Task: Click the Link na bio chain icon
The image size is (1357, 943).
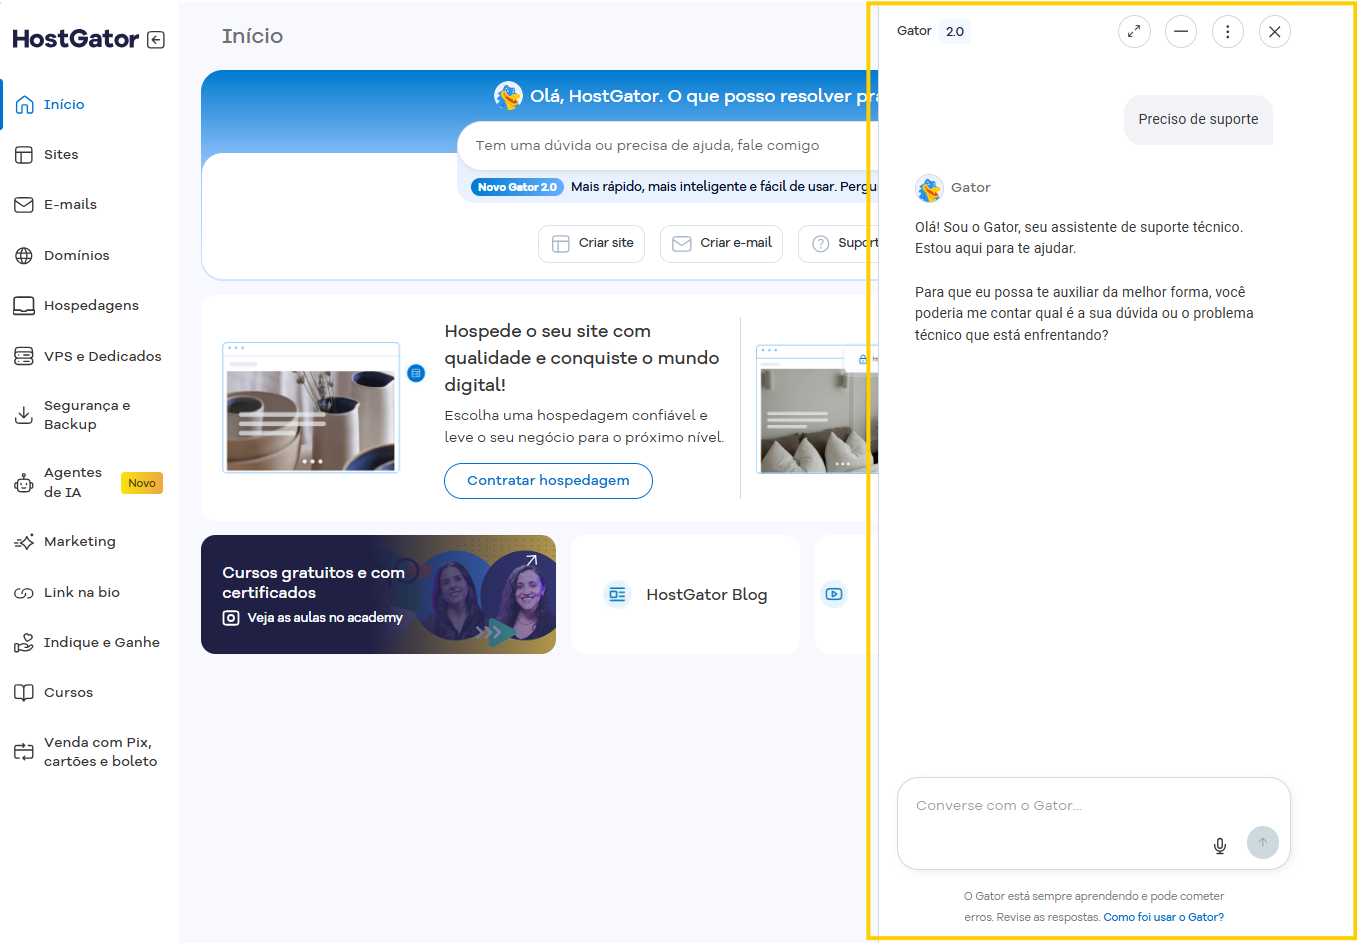Action: coord(24,593)
